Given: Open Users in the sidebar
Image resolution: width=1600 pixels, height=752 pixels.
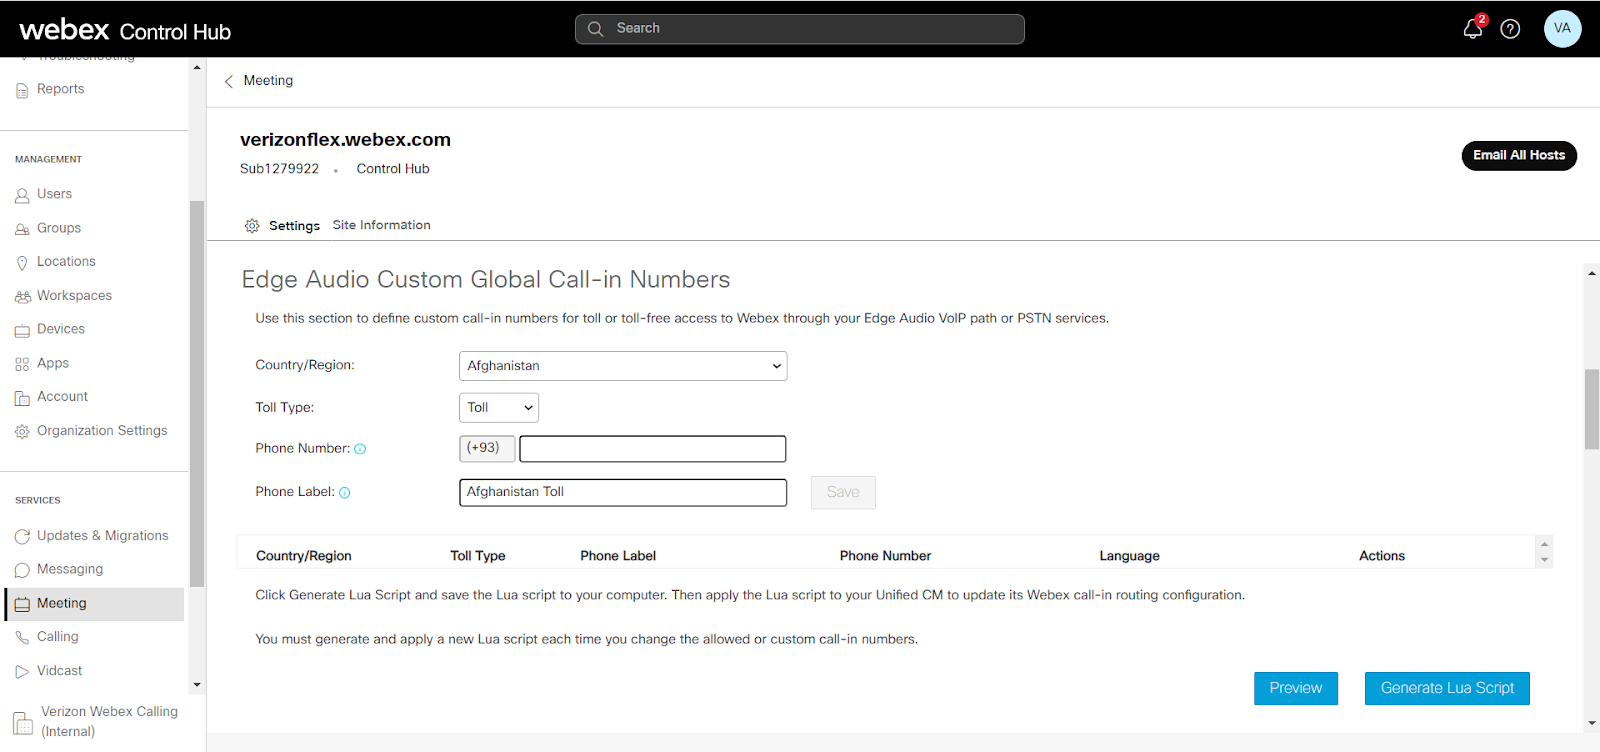Looking at the screenshot, I should 55,194.
